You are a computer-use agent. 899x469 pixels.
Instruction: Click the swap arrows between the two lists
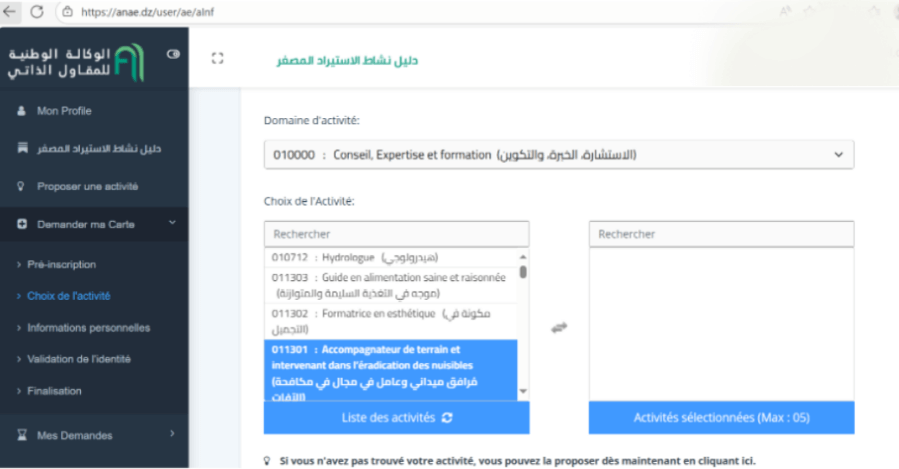pos(559,327)
